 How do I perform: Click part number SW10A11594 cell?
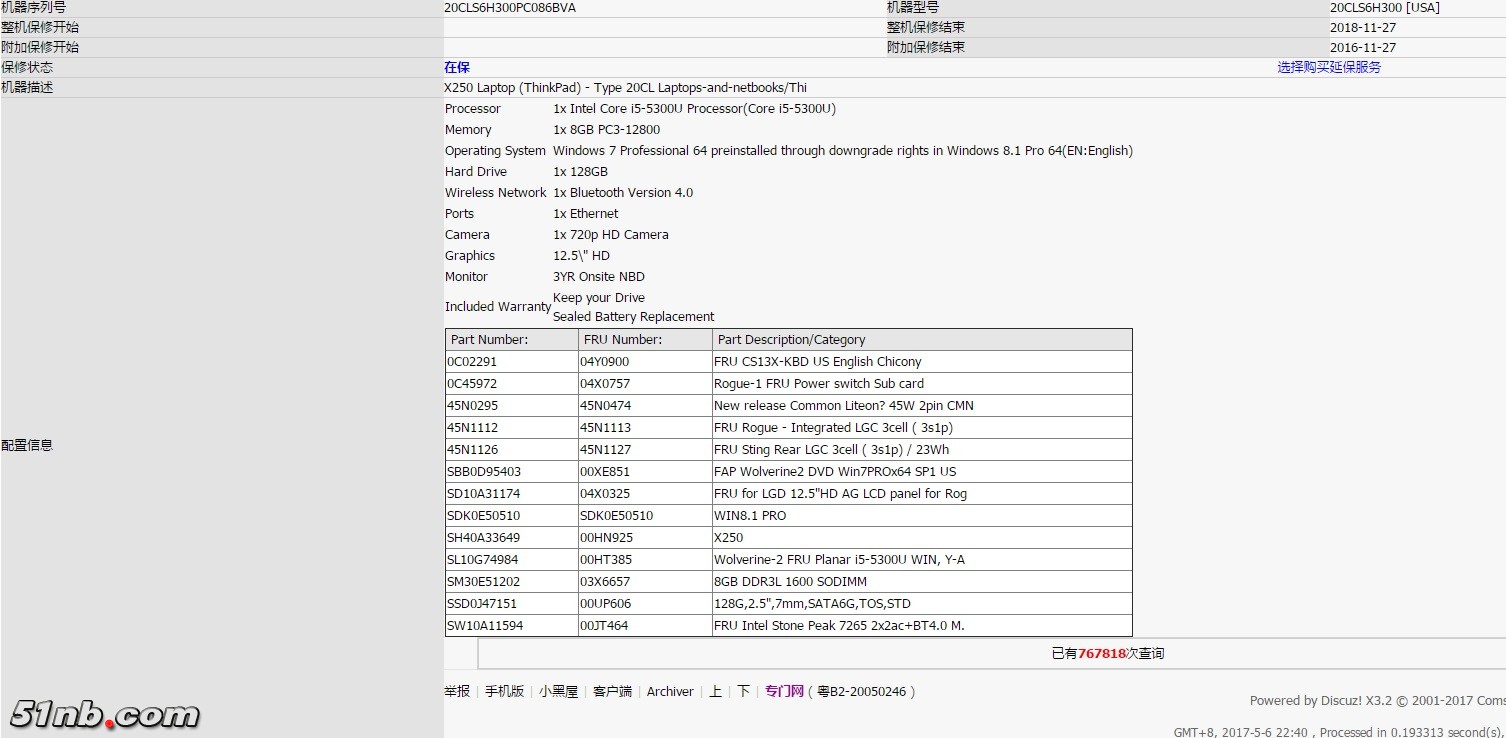click(x=512, y=626)
